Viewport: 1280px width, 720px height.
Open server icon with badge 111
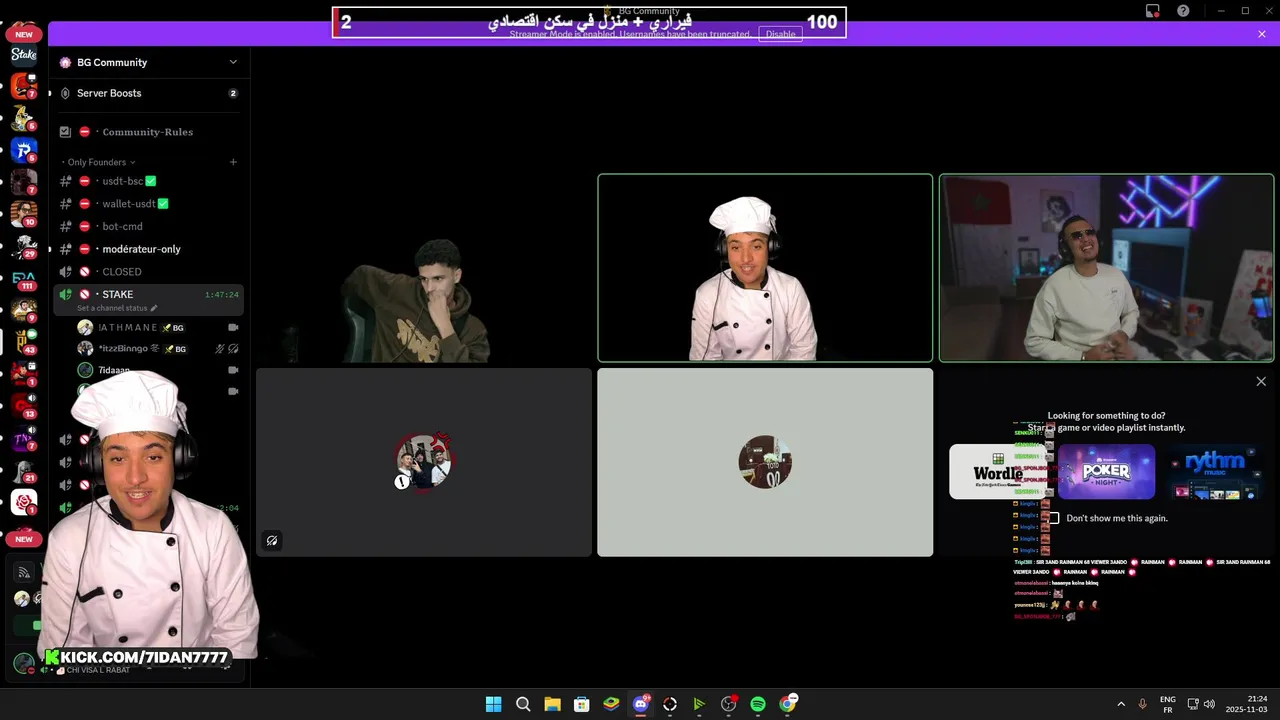[x=23, y=279]
